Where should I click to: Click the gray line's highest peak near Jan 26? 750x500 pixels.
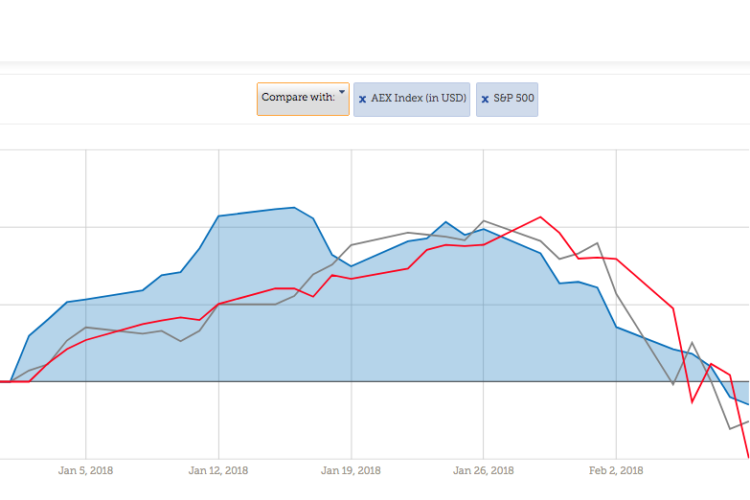point(484,220)
